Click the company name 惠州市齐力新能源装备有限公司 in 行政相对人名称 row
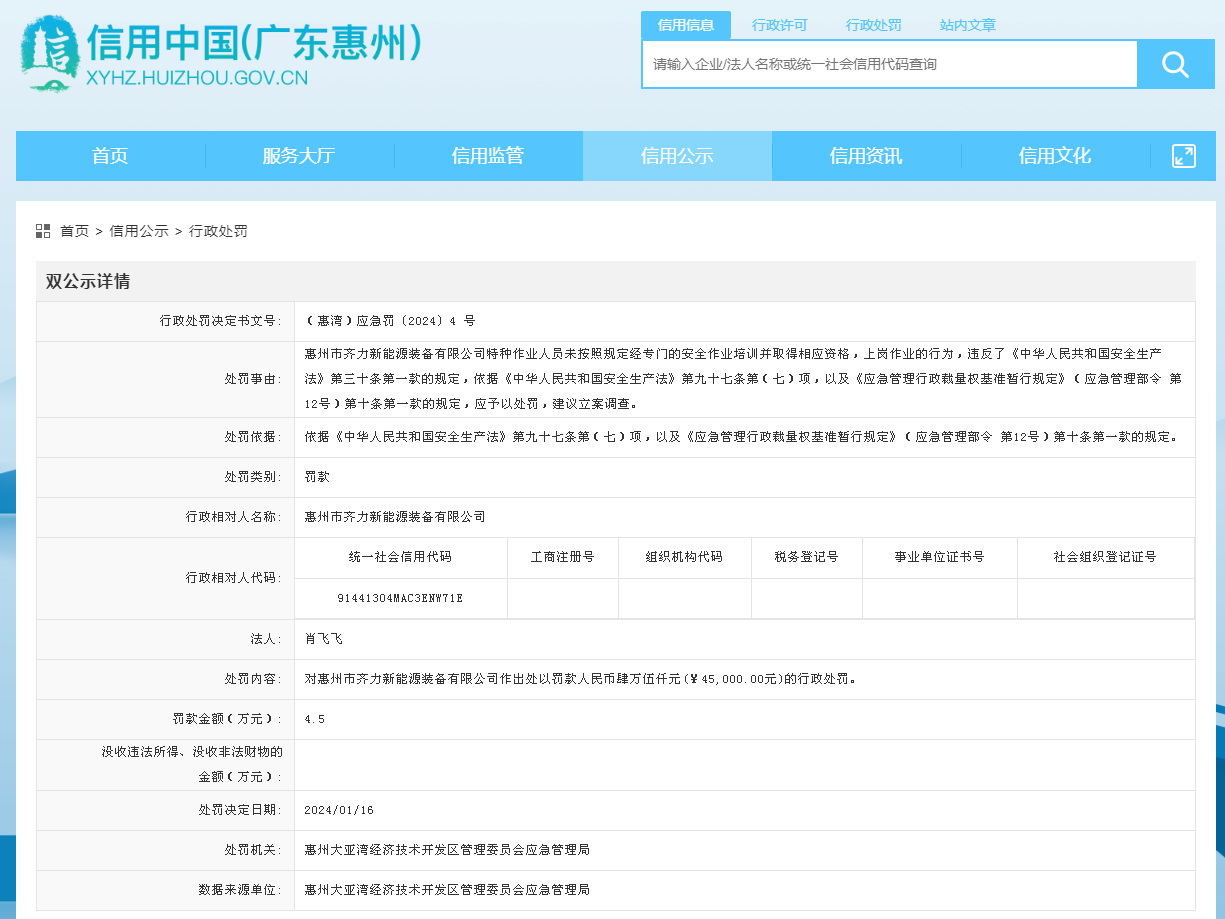The width and height of the screenshot is (1225, 919). pos(395,517)
